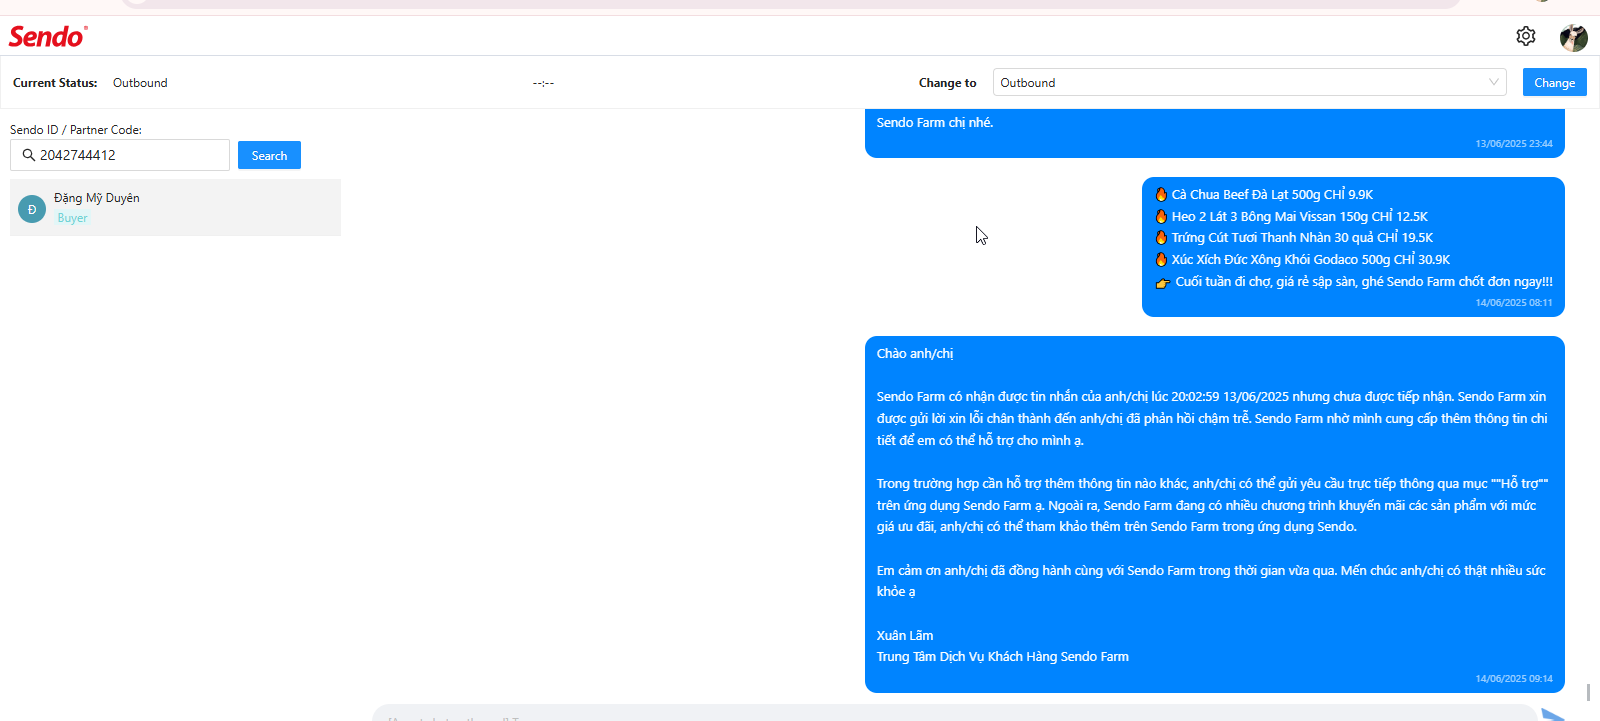
Task: Click the search magnifier icon
Action: 28,155
